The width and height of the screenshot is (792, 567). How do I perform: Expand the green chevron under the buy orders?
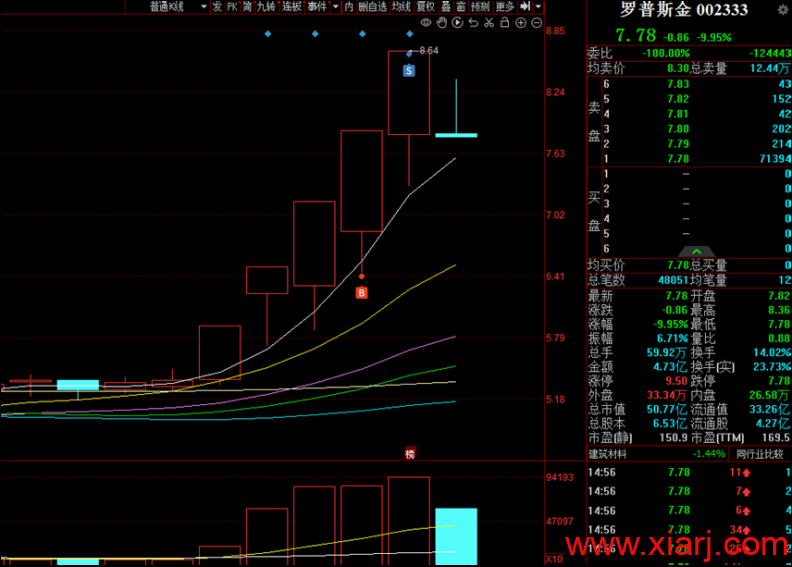coord(697,251)
